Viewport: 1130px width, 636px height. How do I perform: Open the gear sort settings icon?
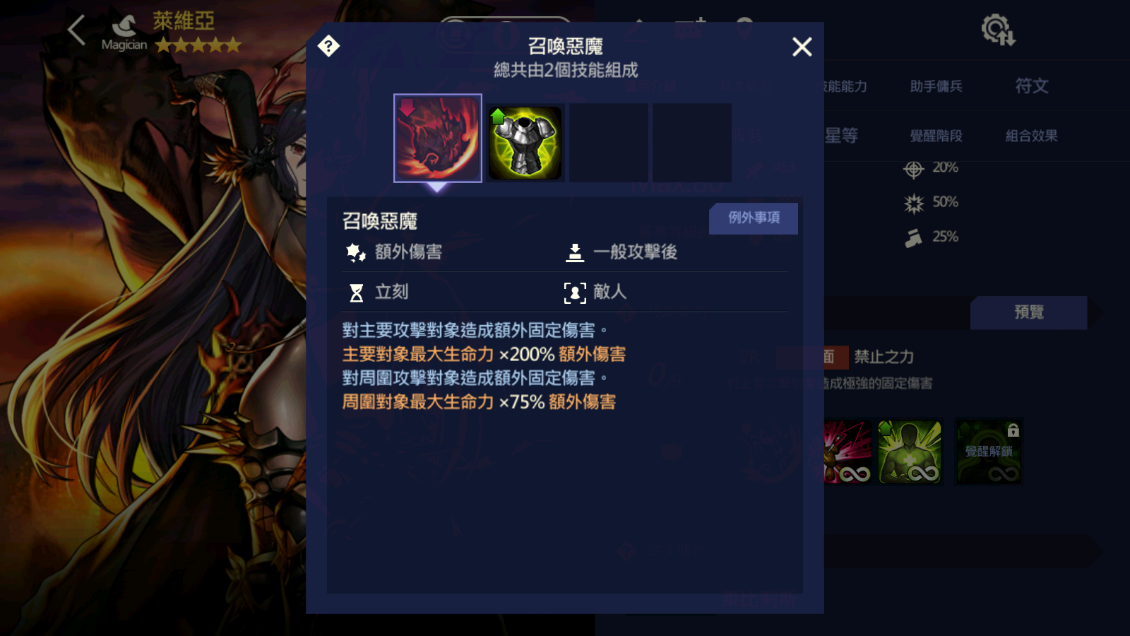point(998,30)
